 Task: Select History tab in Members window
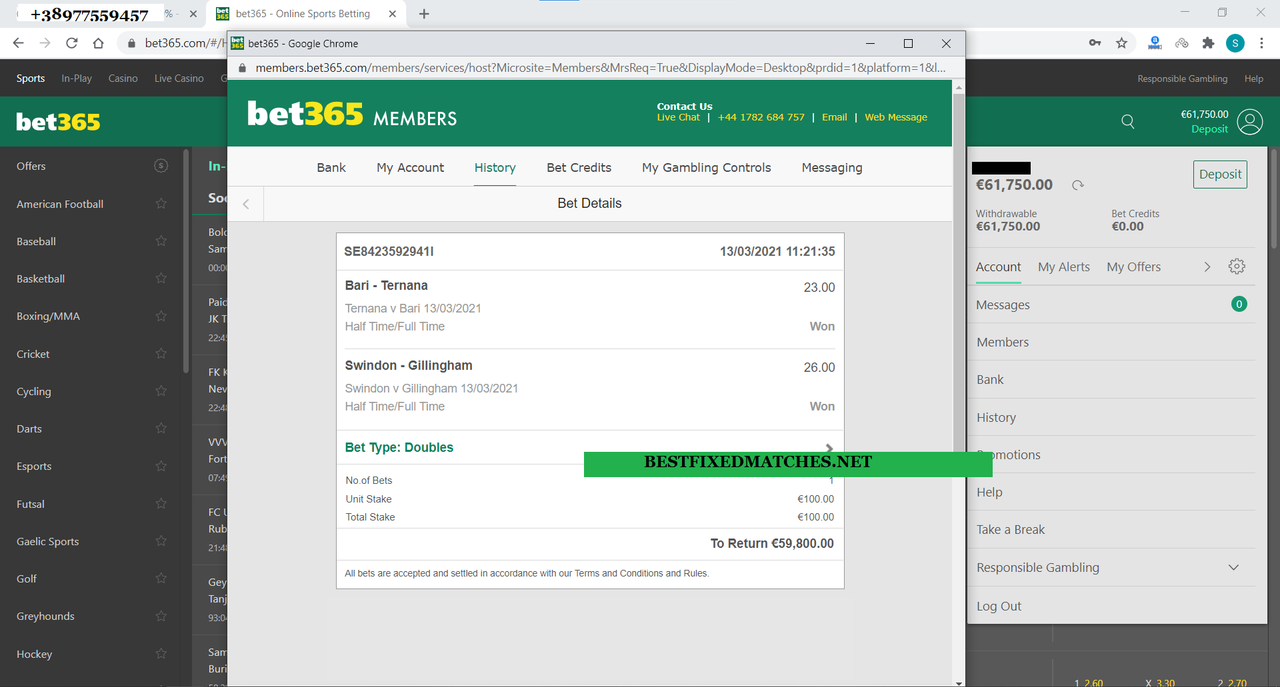coord(495,168)
